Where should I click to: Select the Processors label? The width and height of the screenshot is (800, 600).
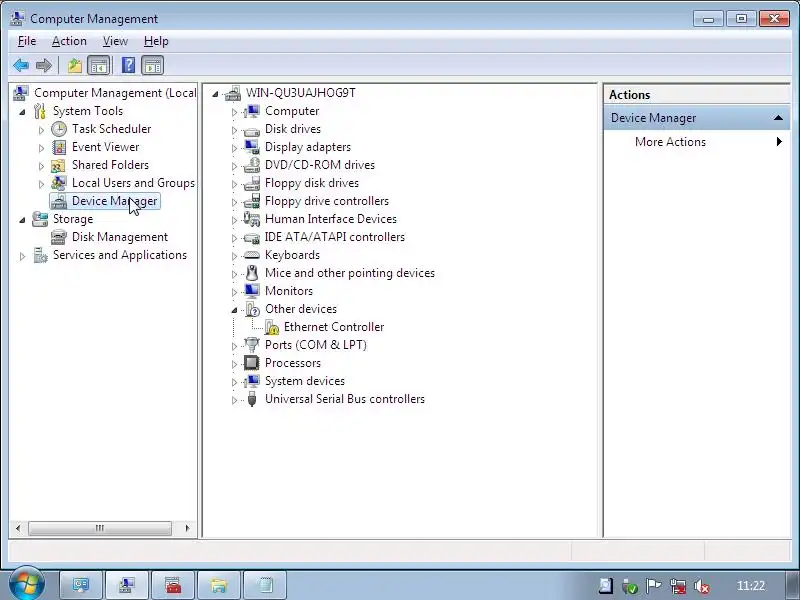pyautogui.click(x=293, y=363)
